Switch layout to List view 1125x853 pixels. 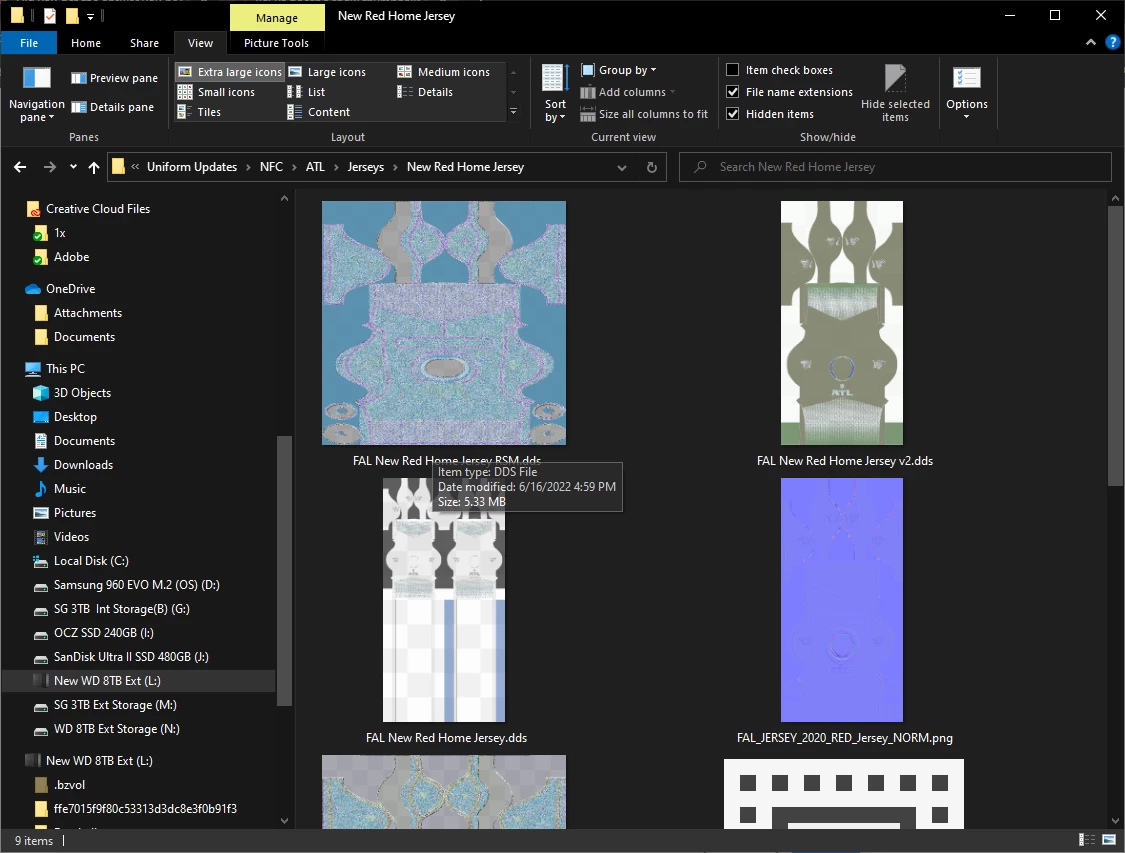click(x=306, y=92)
